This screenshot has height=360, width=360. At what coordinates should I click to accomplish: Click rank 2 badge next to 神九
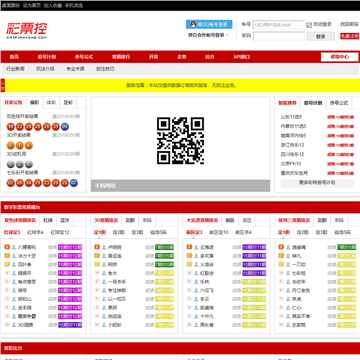tap(281, 256)
